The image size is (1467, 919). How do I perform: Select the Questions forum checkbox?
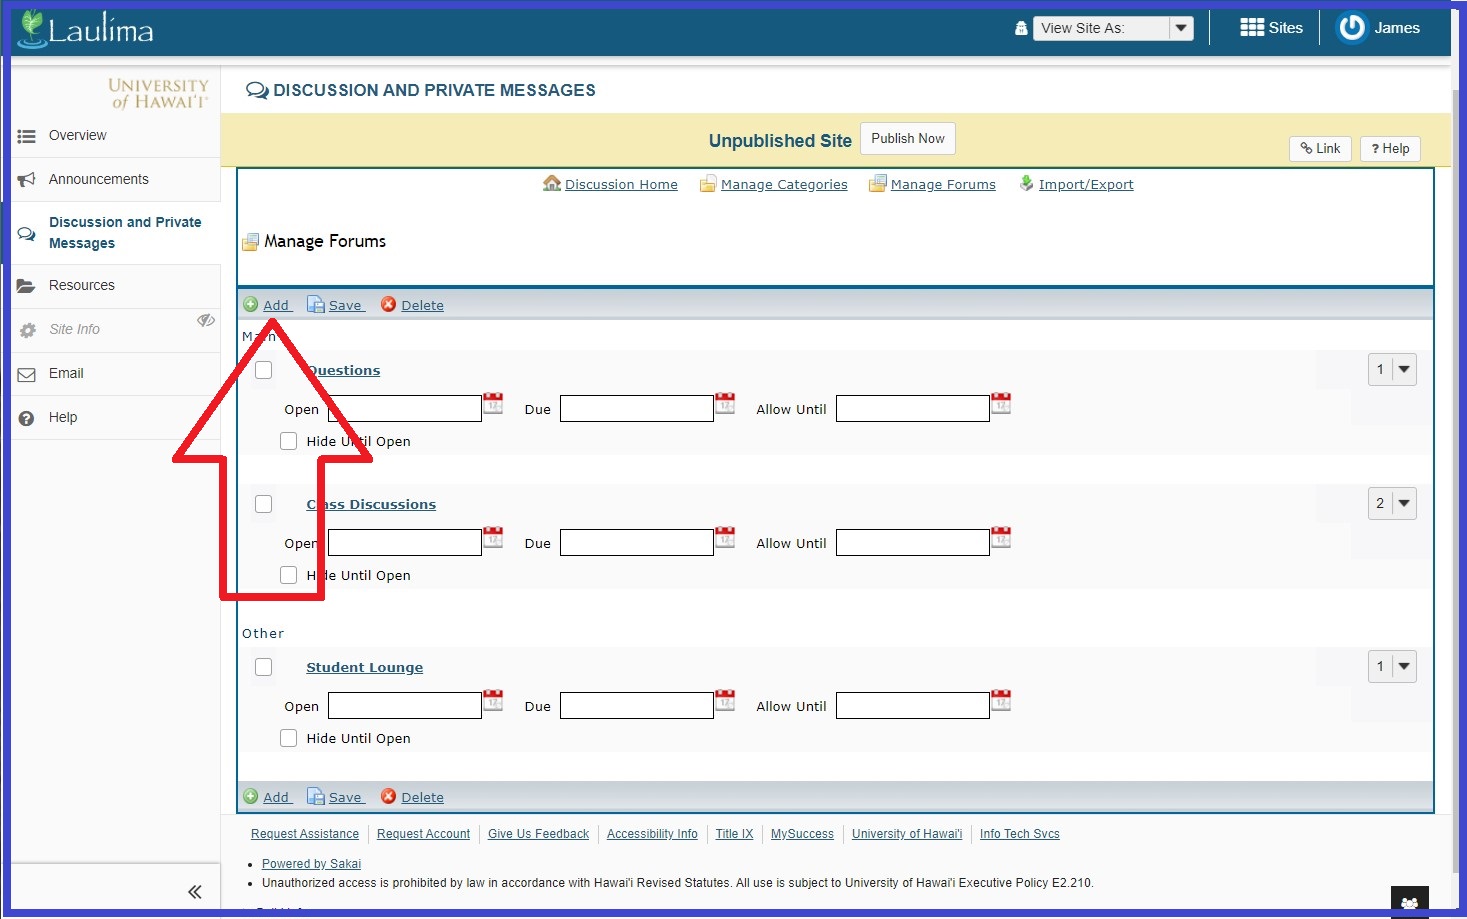point(264,370)
